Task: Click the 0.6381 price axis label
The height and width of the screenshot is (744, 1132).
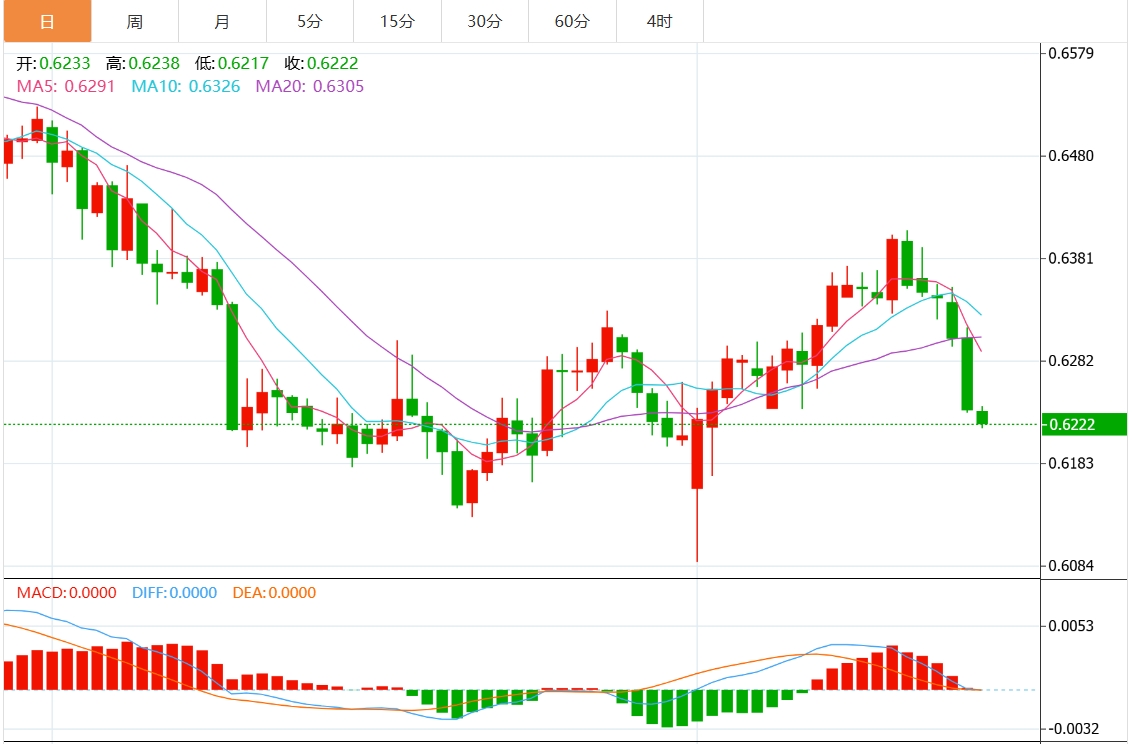Action: tap(1071, 258)
